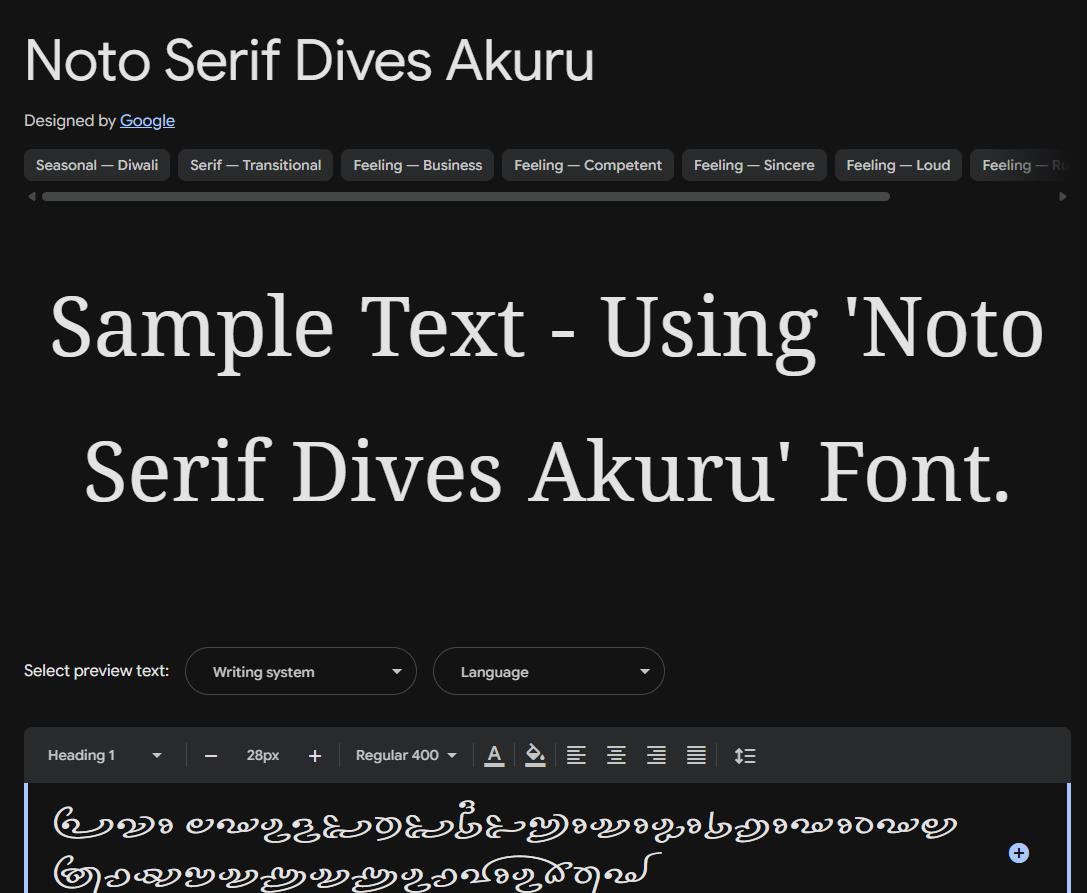
Task: Click the Sample Text heading
Action: click(x=547, y=398)
